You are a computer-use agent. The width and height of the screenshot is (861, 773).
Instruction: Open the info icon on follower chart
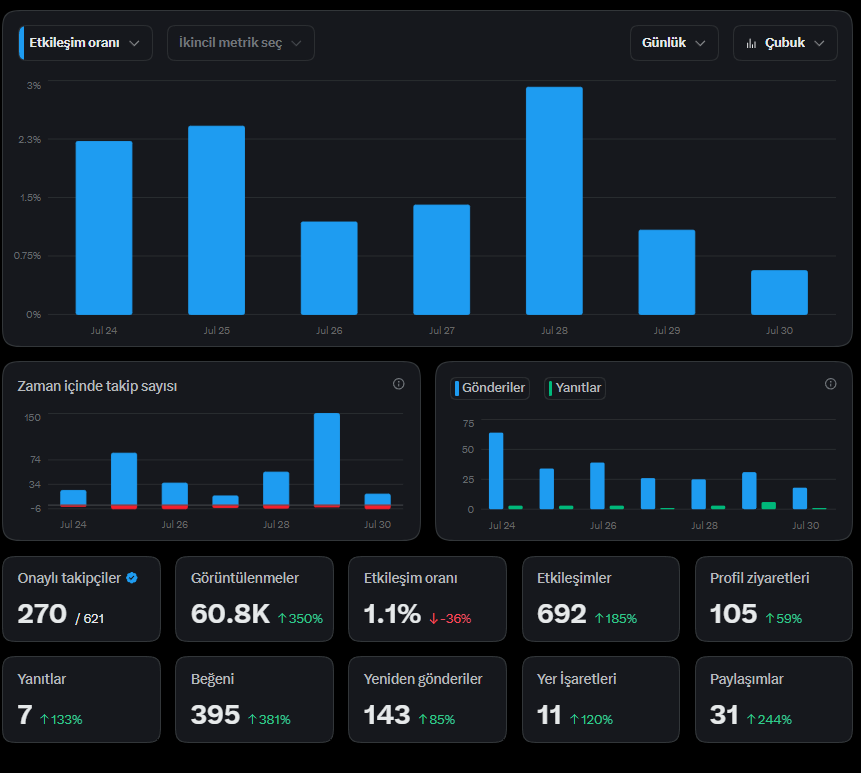(x=399, y=384)
